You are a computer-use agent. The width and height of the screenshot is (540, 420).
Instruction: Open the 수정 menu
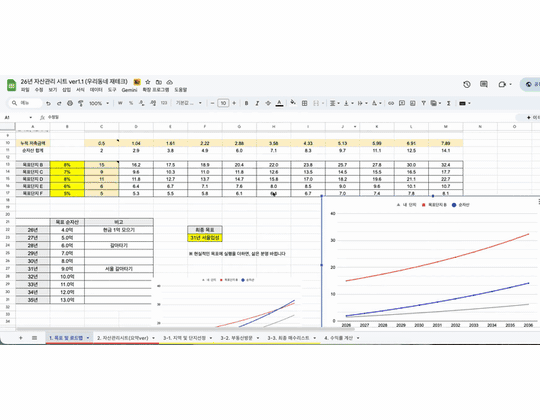39,90
